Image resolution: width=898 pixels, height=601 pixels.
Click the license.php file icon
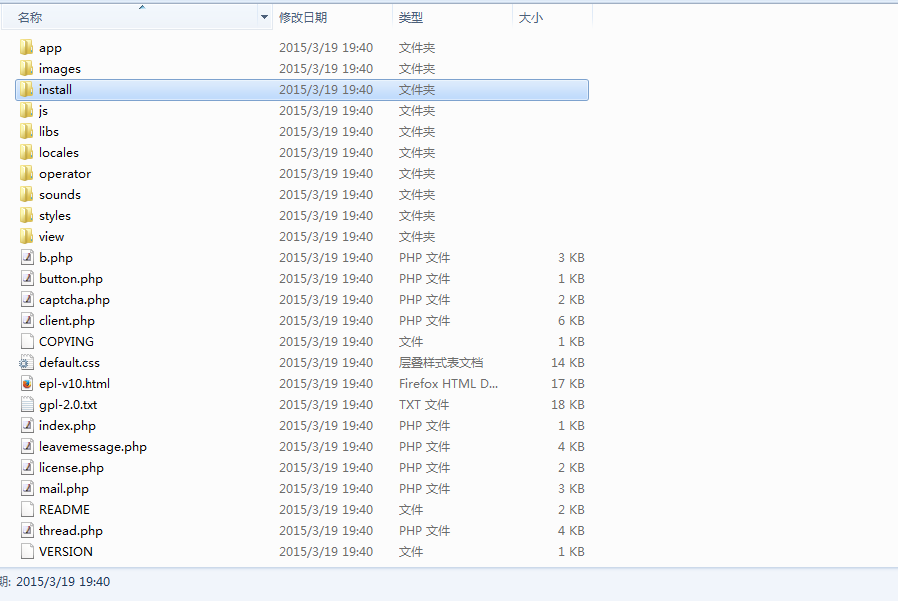coord(27,468)
